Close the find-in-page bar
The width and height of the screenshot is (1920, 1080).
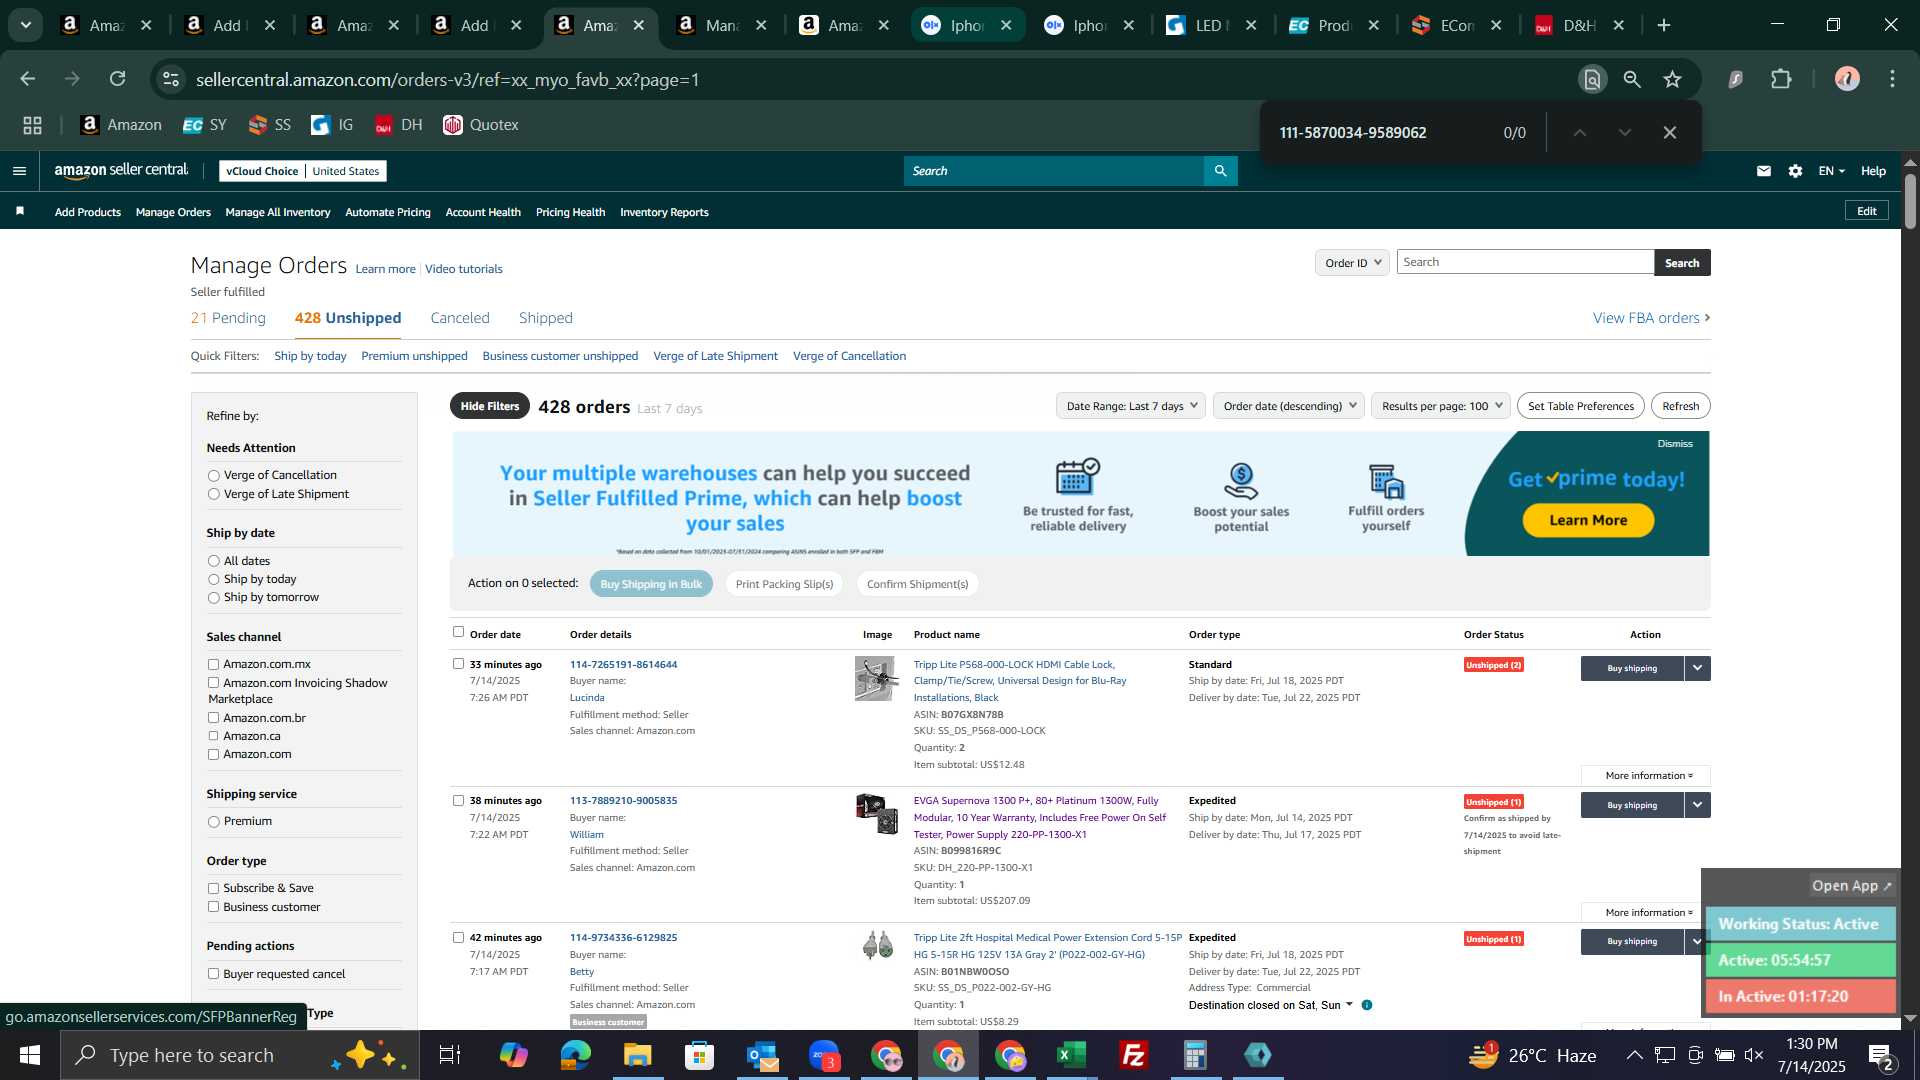tap(1669, 132)
